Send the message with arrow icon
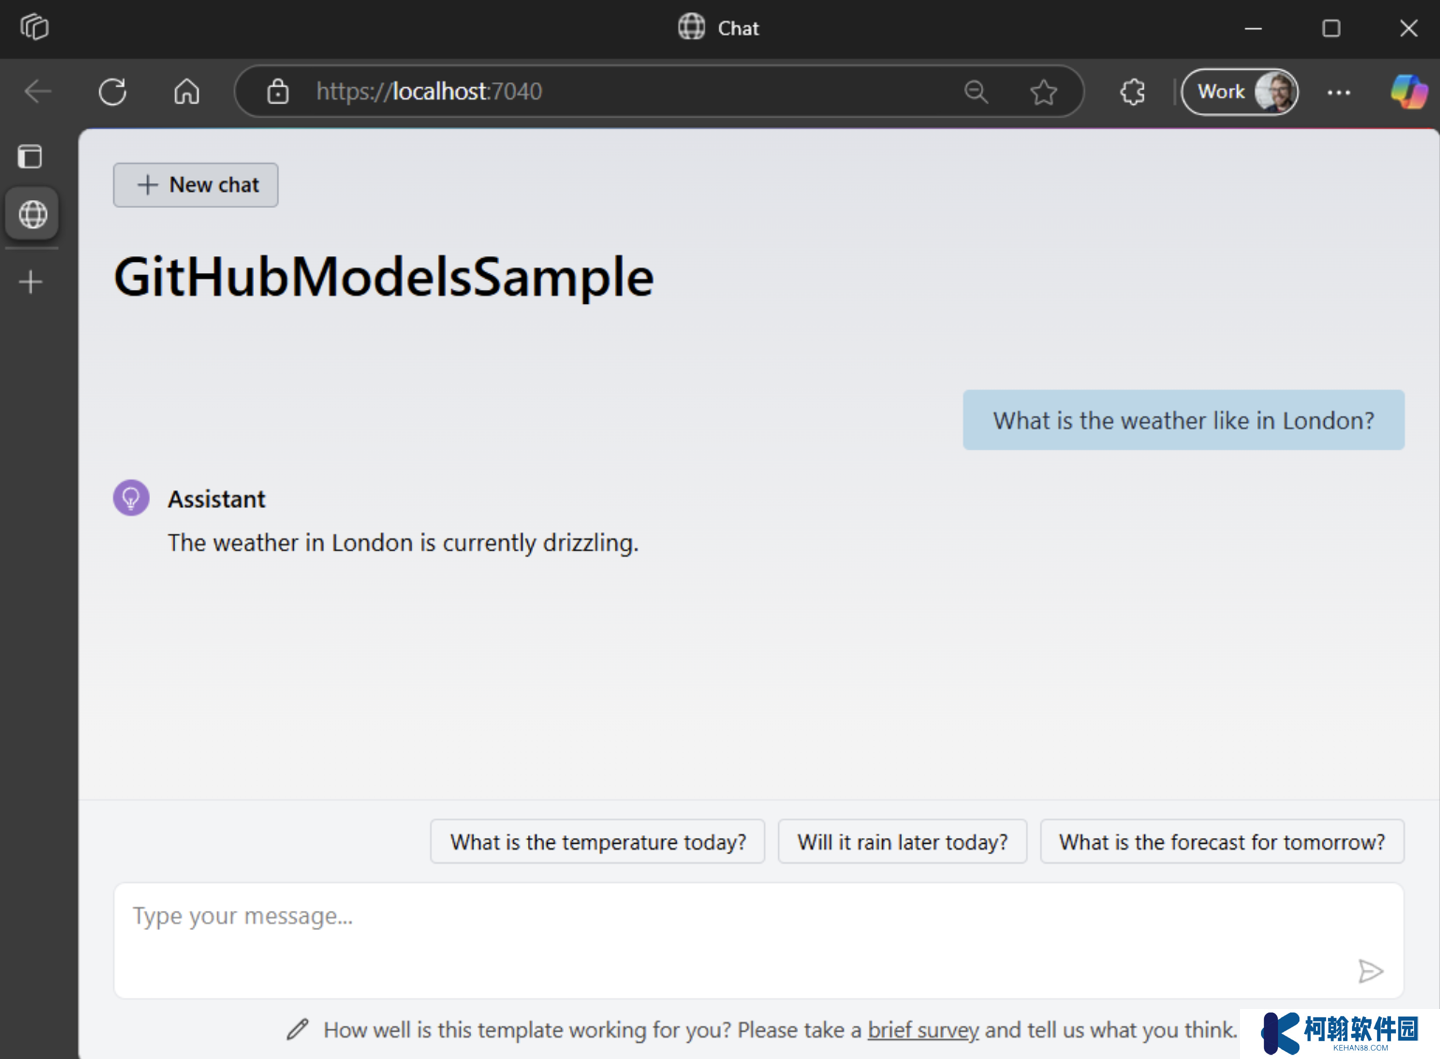The width and height of the screenshot is (1440, 1059). [1371, 971]
